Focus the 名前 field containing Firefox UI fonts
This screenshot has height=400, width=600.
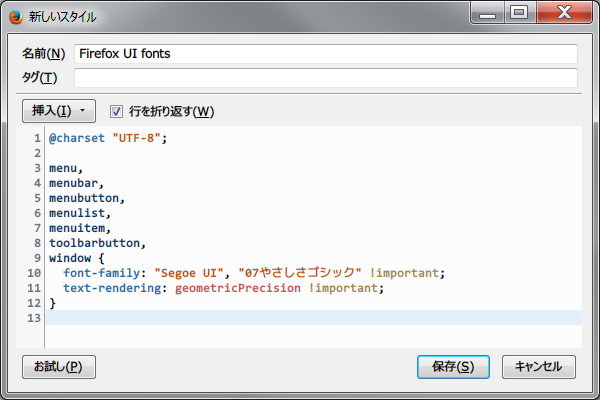point(326,53)
